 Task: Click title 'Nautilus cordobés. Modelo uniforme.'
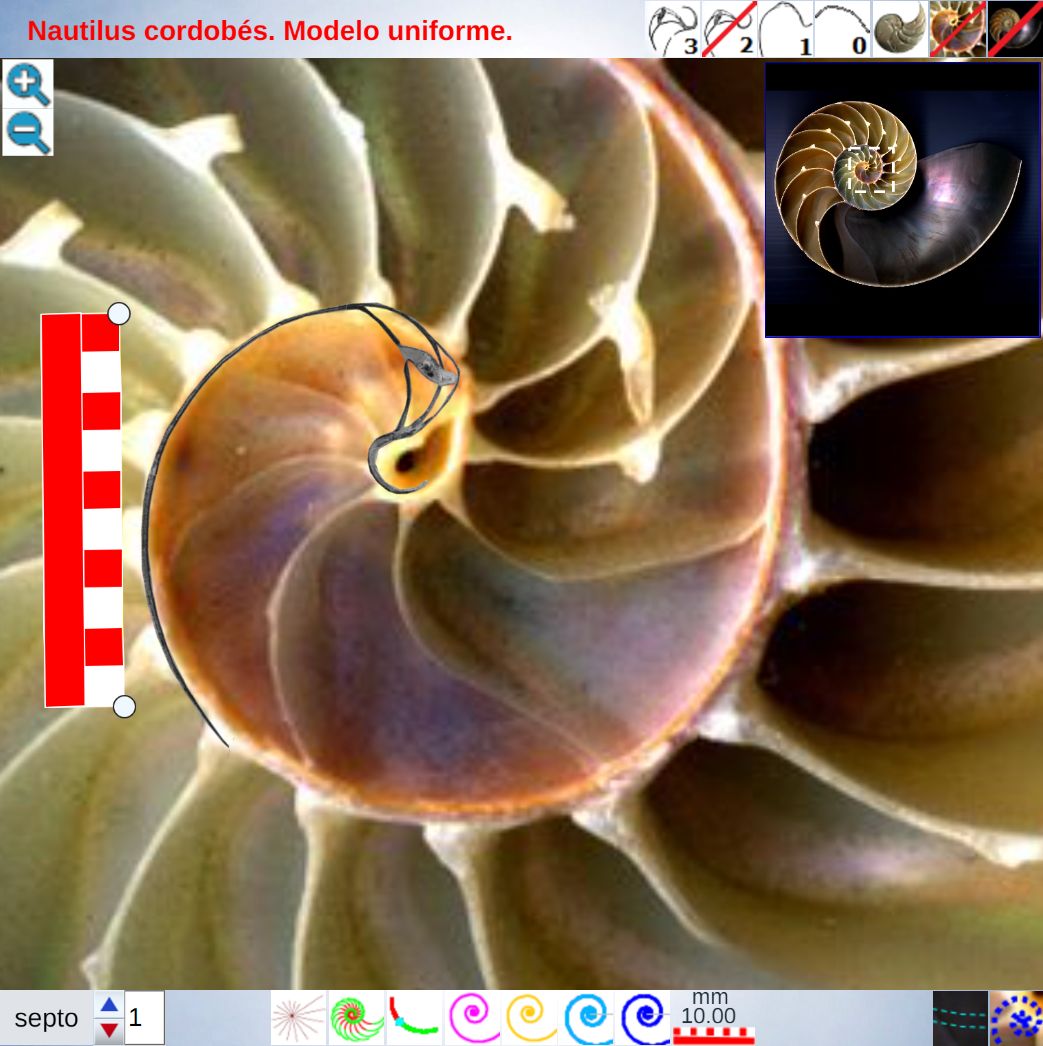[x=269, y=31]
